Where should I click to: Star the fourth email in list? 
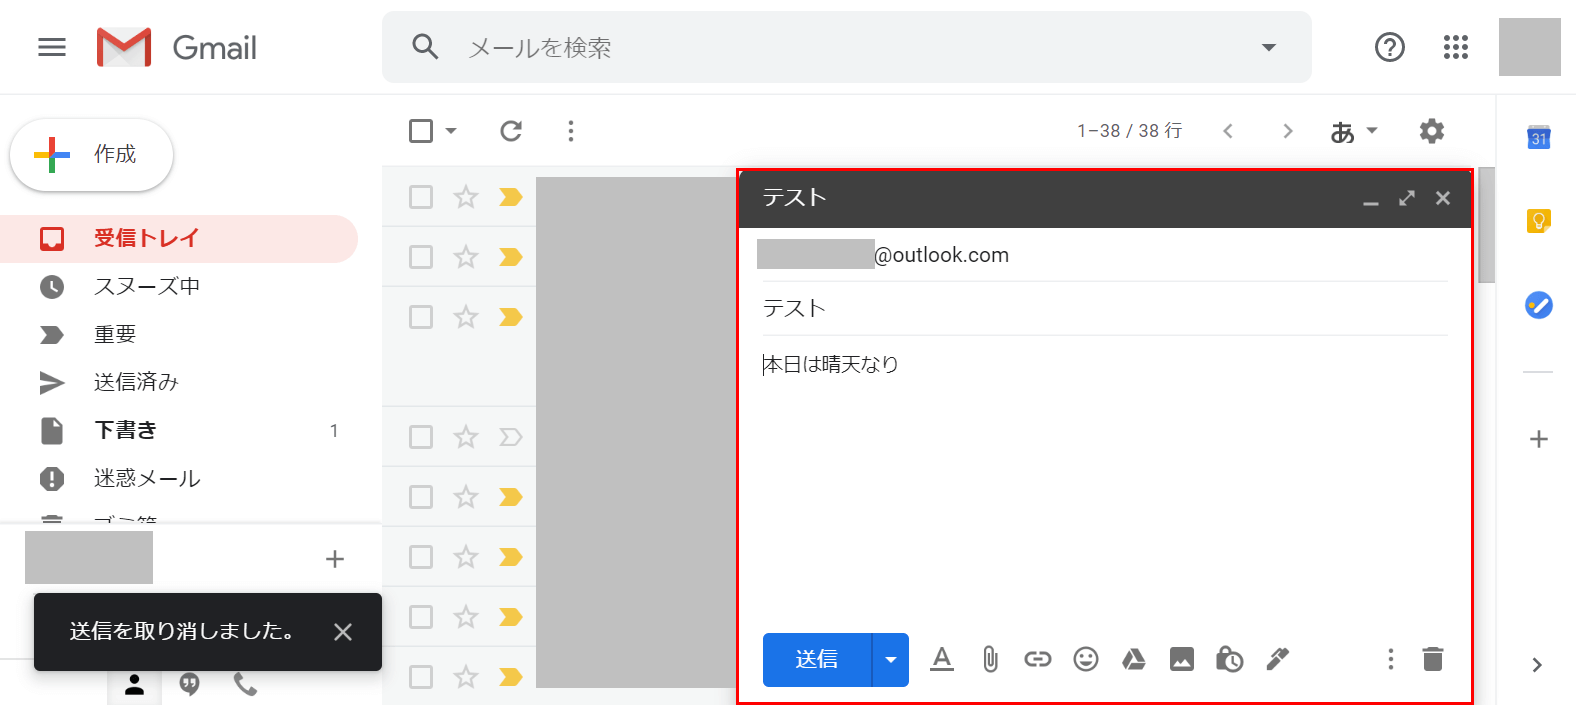click(x=466, y=437)
